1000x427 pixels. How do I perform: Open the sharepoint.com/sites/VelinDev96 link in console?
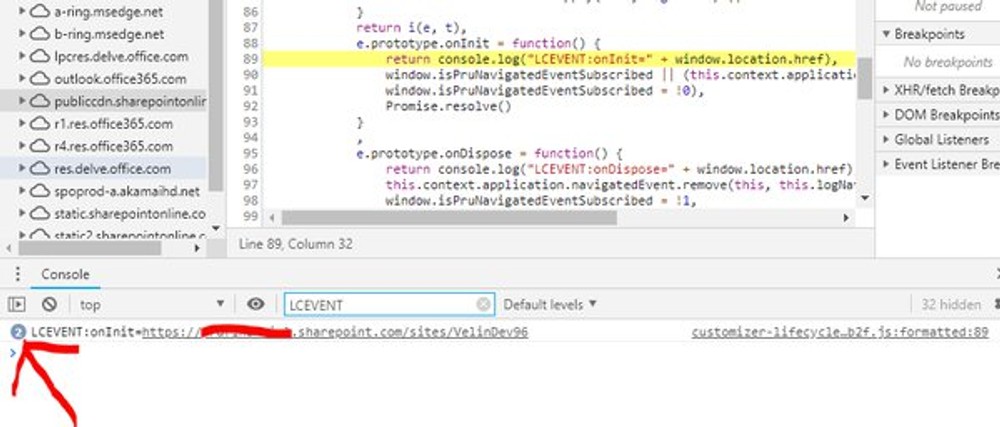(x=335, y=332)
